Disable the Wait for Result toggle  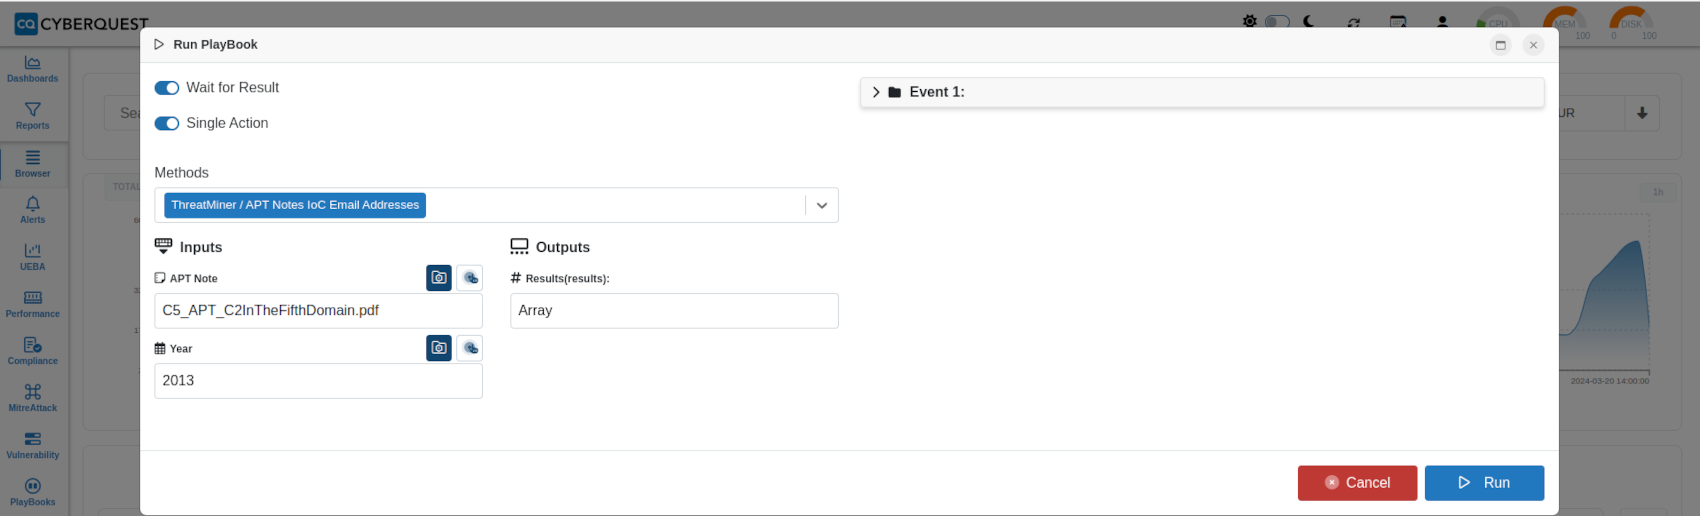[x=167, y=88]
